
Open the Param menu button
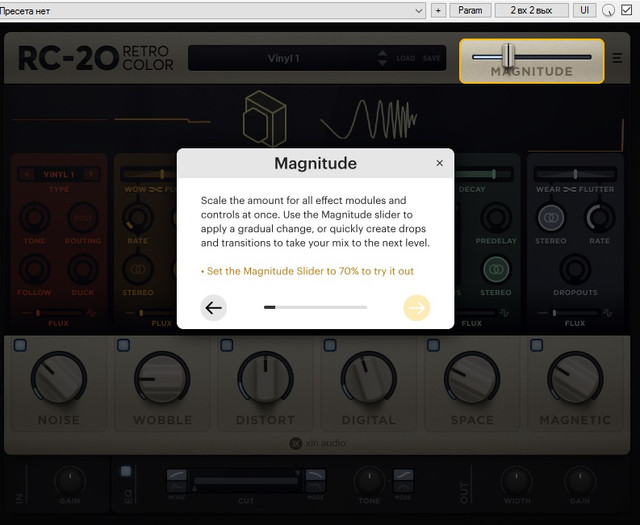coord(470,11)
